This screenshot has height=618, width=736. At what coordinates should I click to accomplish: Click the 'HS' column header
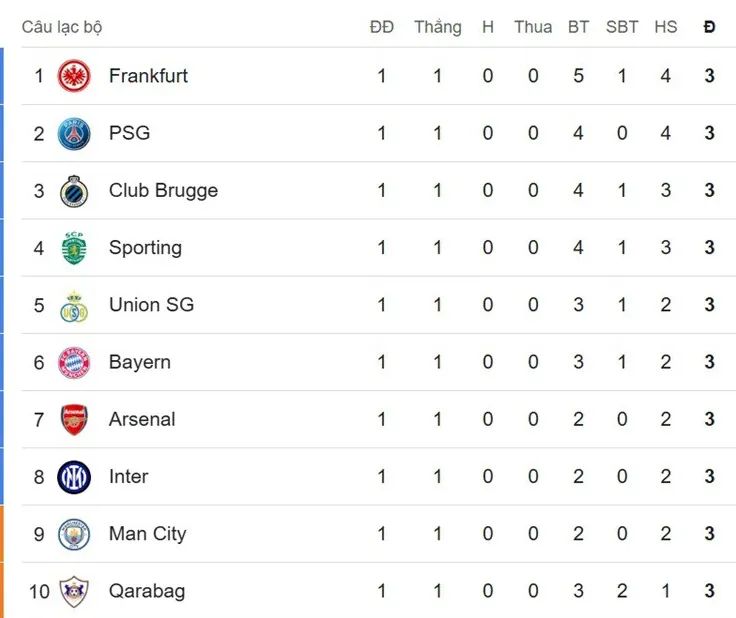coord(666,27)
